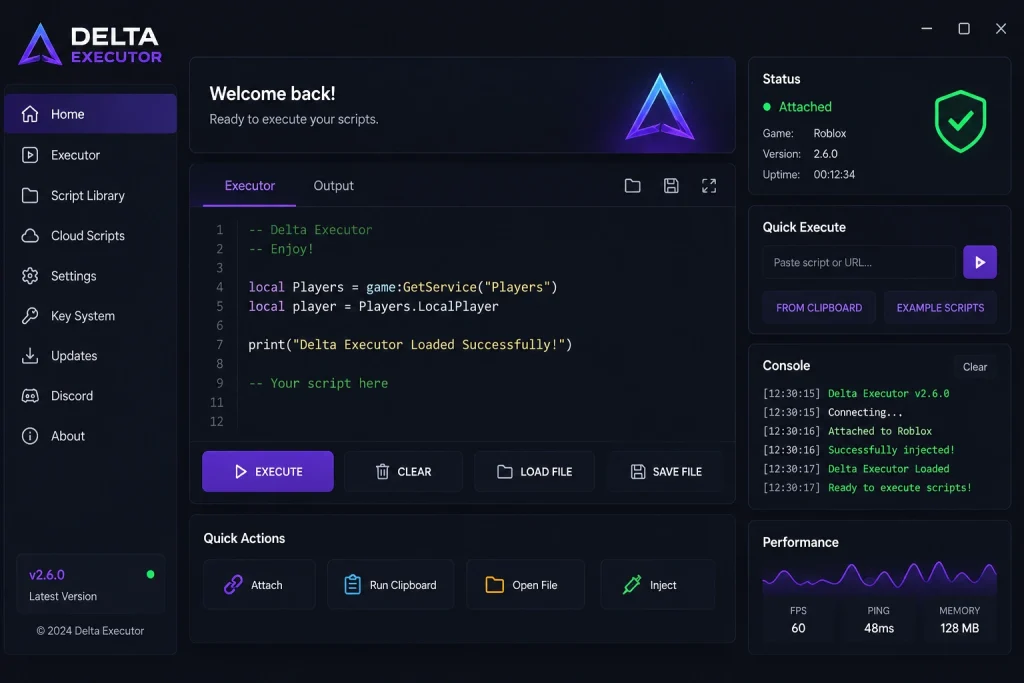The height and width of the screenshot is (683, 1024).
Task: Click the Settings gear icon
Action: click(x=30, y=276)
